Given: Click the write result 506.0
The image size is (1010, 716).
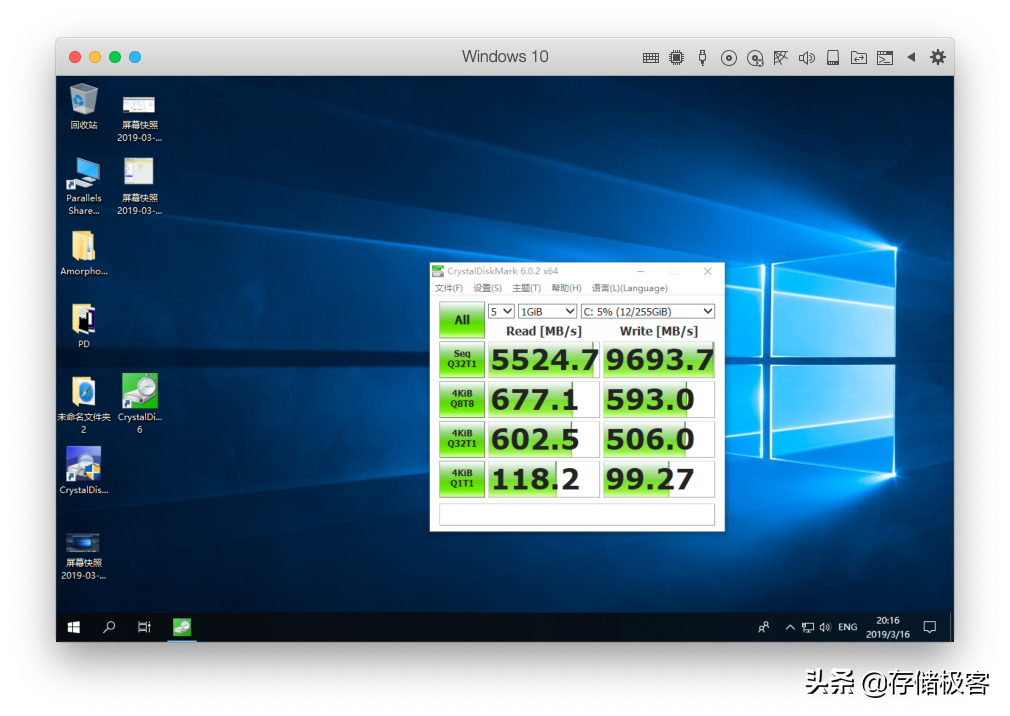Looking at the screenshot, I should (659, 440).
